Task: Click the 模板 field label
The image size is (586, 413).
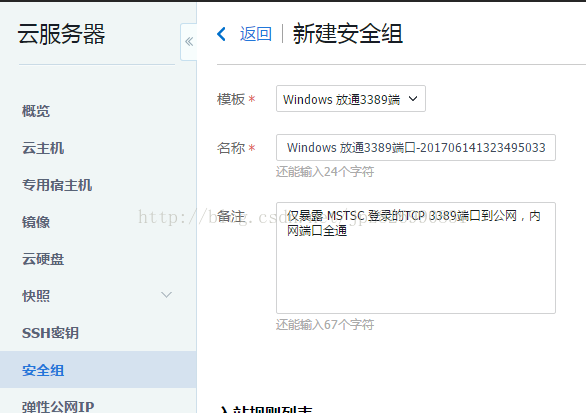Action: pyautogui.click(x=231, y=99)
